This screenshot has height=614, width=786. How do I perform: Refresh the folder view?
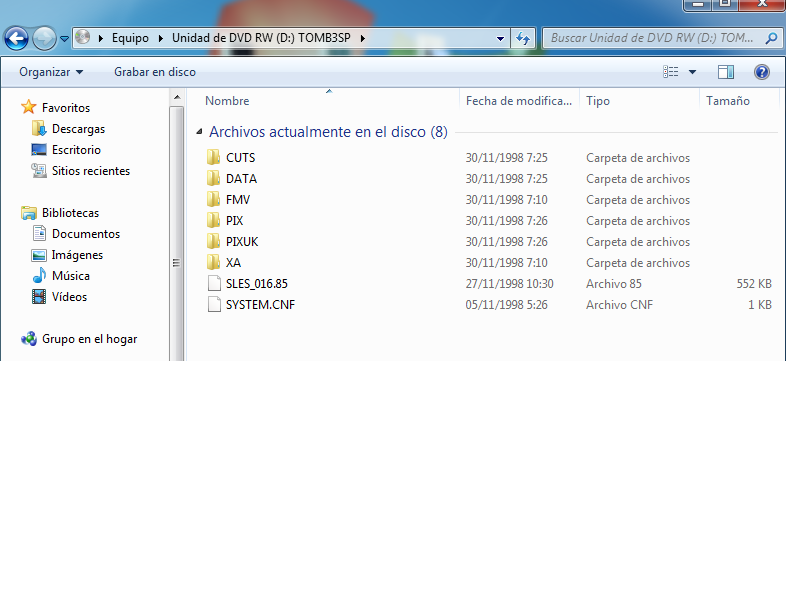pos(523,38)
